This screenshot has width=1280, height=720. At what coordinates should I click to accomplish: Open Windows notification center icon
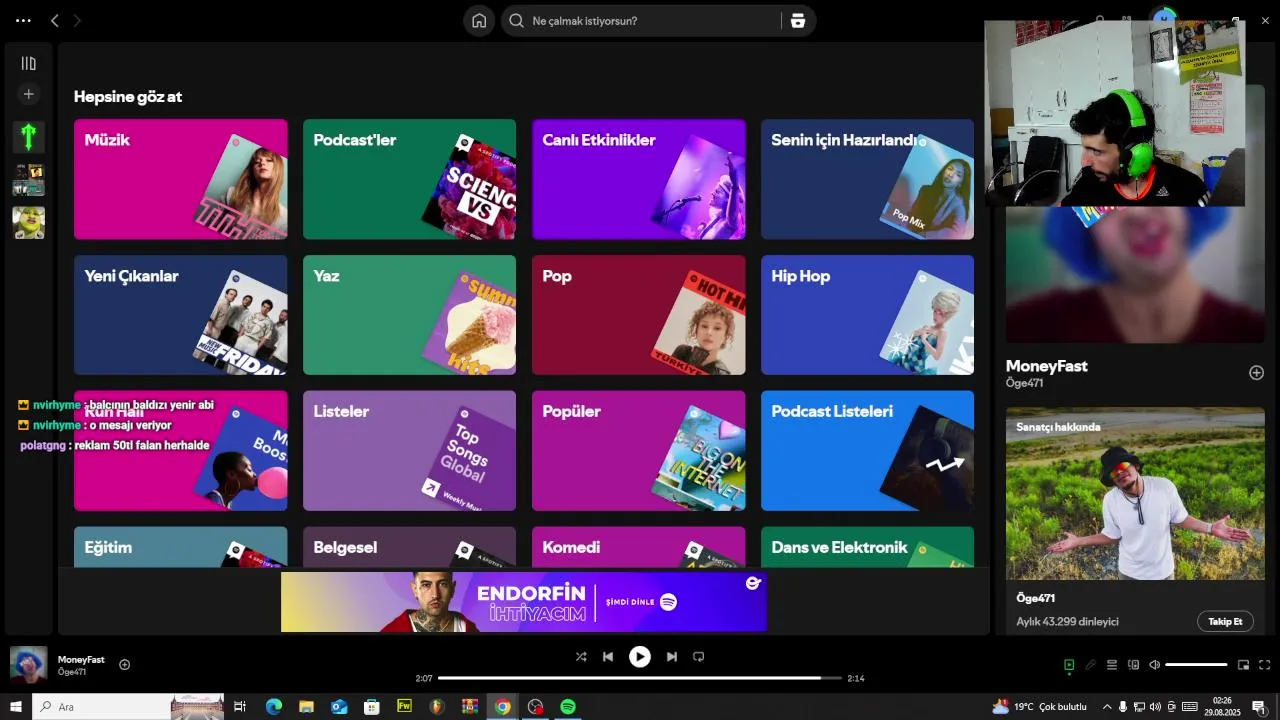1259,707
